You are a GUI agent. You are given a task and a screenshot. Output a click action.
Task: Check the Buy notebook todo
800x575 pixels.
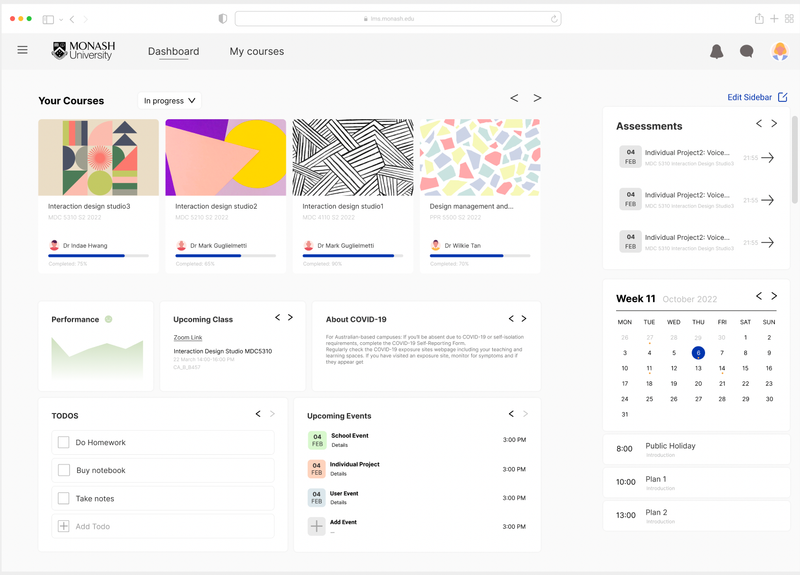pyautogui.click(x=63, y=470)
